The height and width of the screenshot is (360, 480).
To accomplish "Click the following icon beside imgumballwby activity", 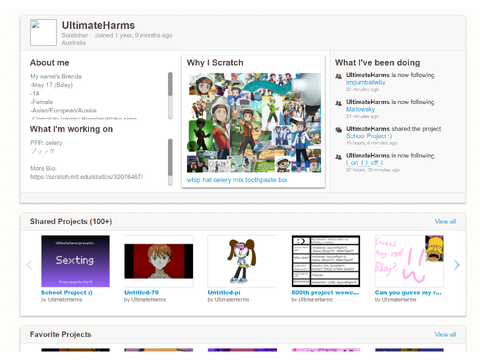I will (x=338, y=76).
